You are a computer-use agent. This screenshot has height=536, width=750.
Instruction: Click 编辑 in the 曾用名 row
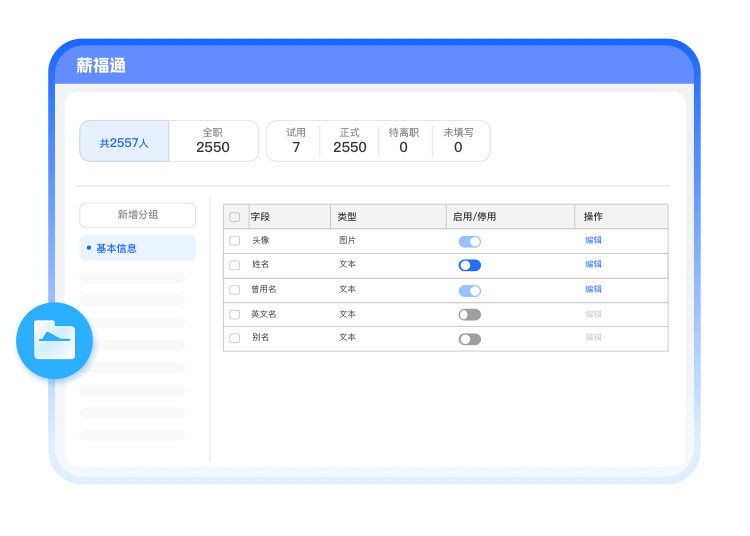[593, 289]
